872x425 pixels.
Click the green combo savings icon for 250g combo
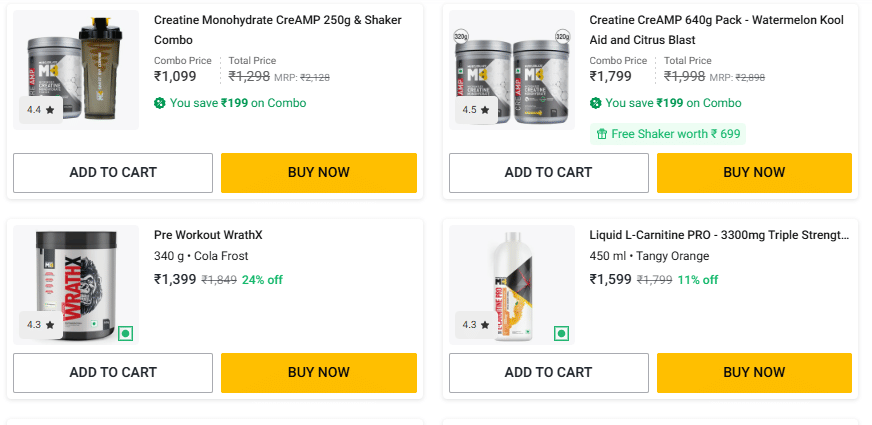point(160,103)
